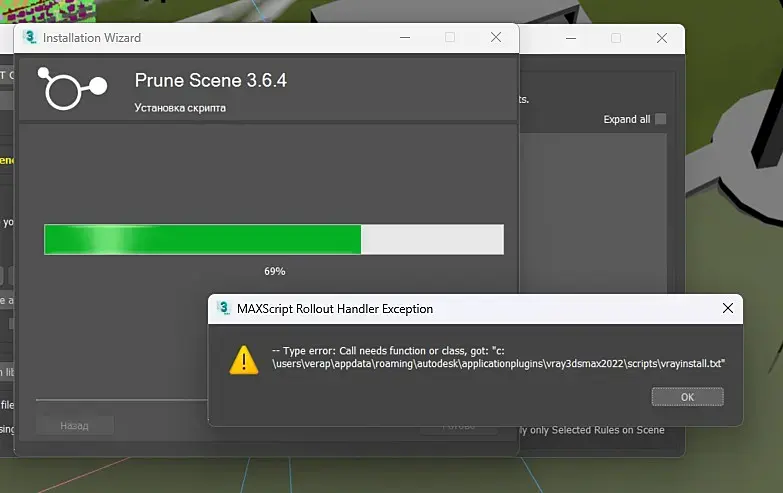The height and width of the screenshot is (493, 783).
Task: Close the MAXScript Rollout Handler Exception dialog
Action: point(728,308)
